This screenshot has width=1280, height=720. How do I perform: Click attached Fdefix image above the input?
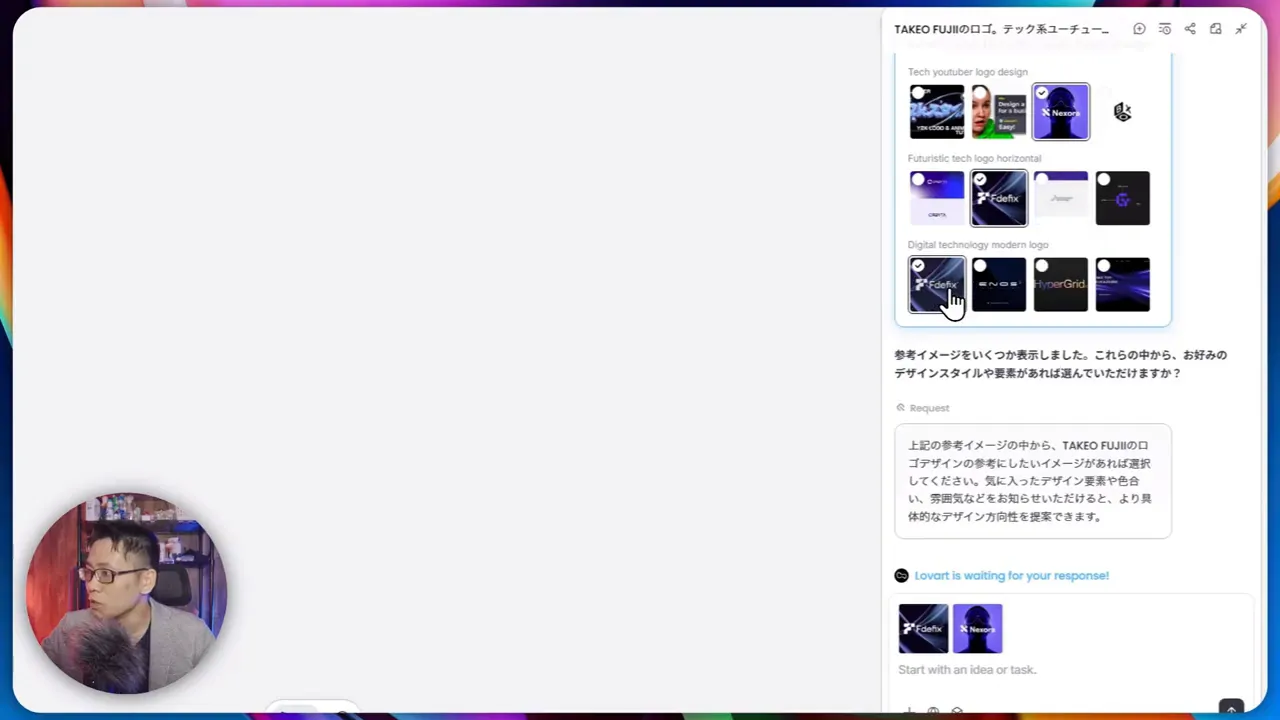click(923, 629)
